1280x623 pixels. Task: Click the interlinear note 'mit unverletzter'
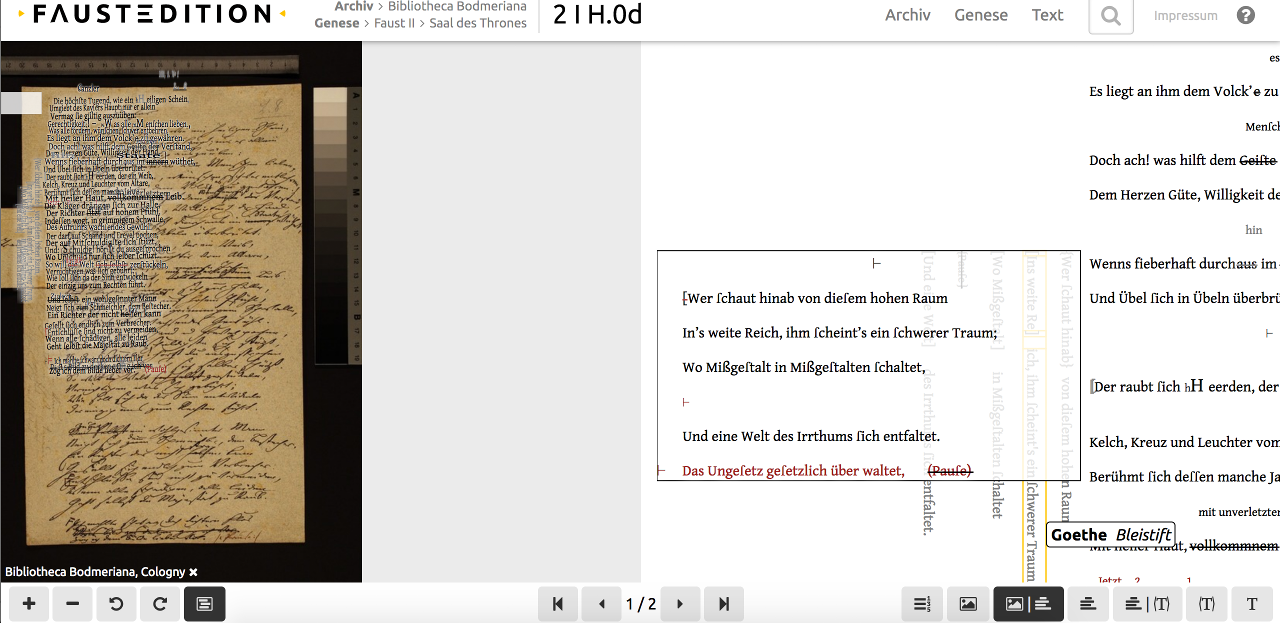pyautogui.click(x=1239, y=512)
